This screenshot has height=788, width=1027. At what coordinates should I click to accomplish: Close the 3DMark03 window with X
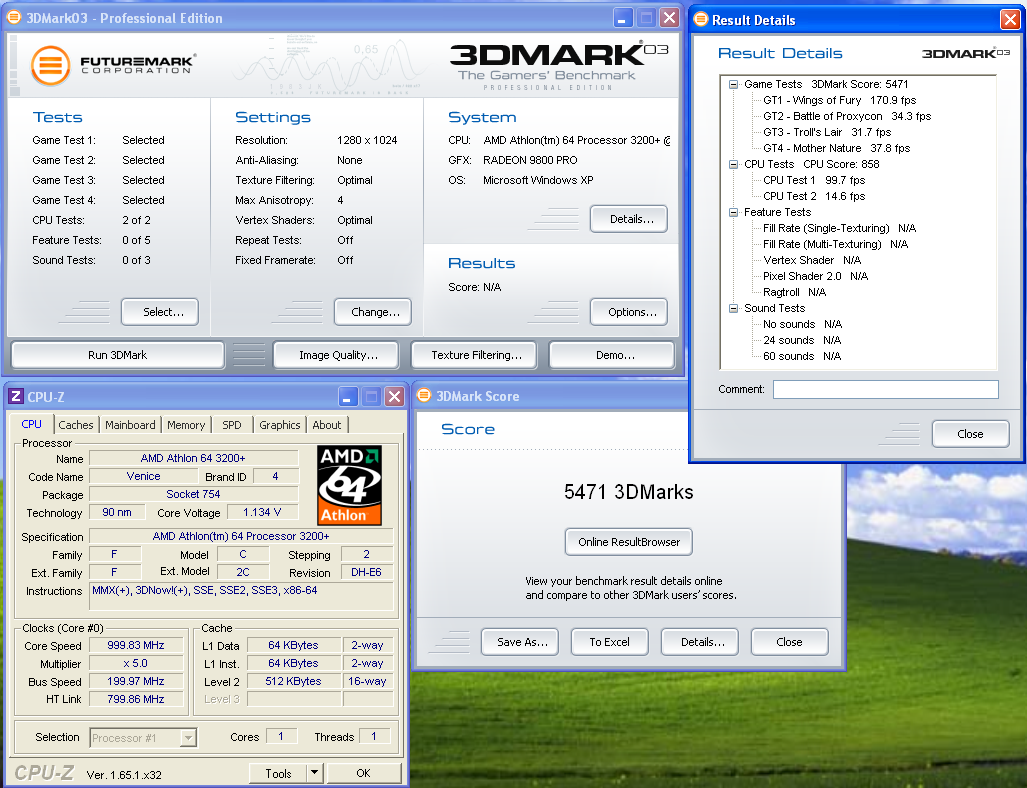tap(669, 18)
